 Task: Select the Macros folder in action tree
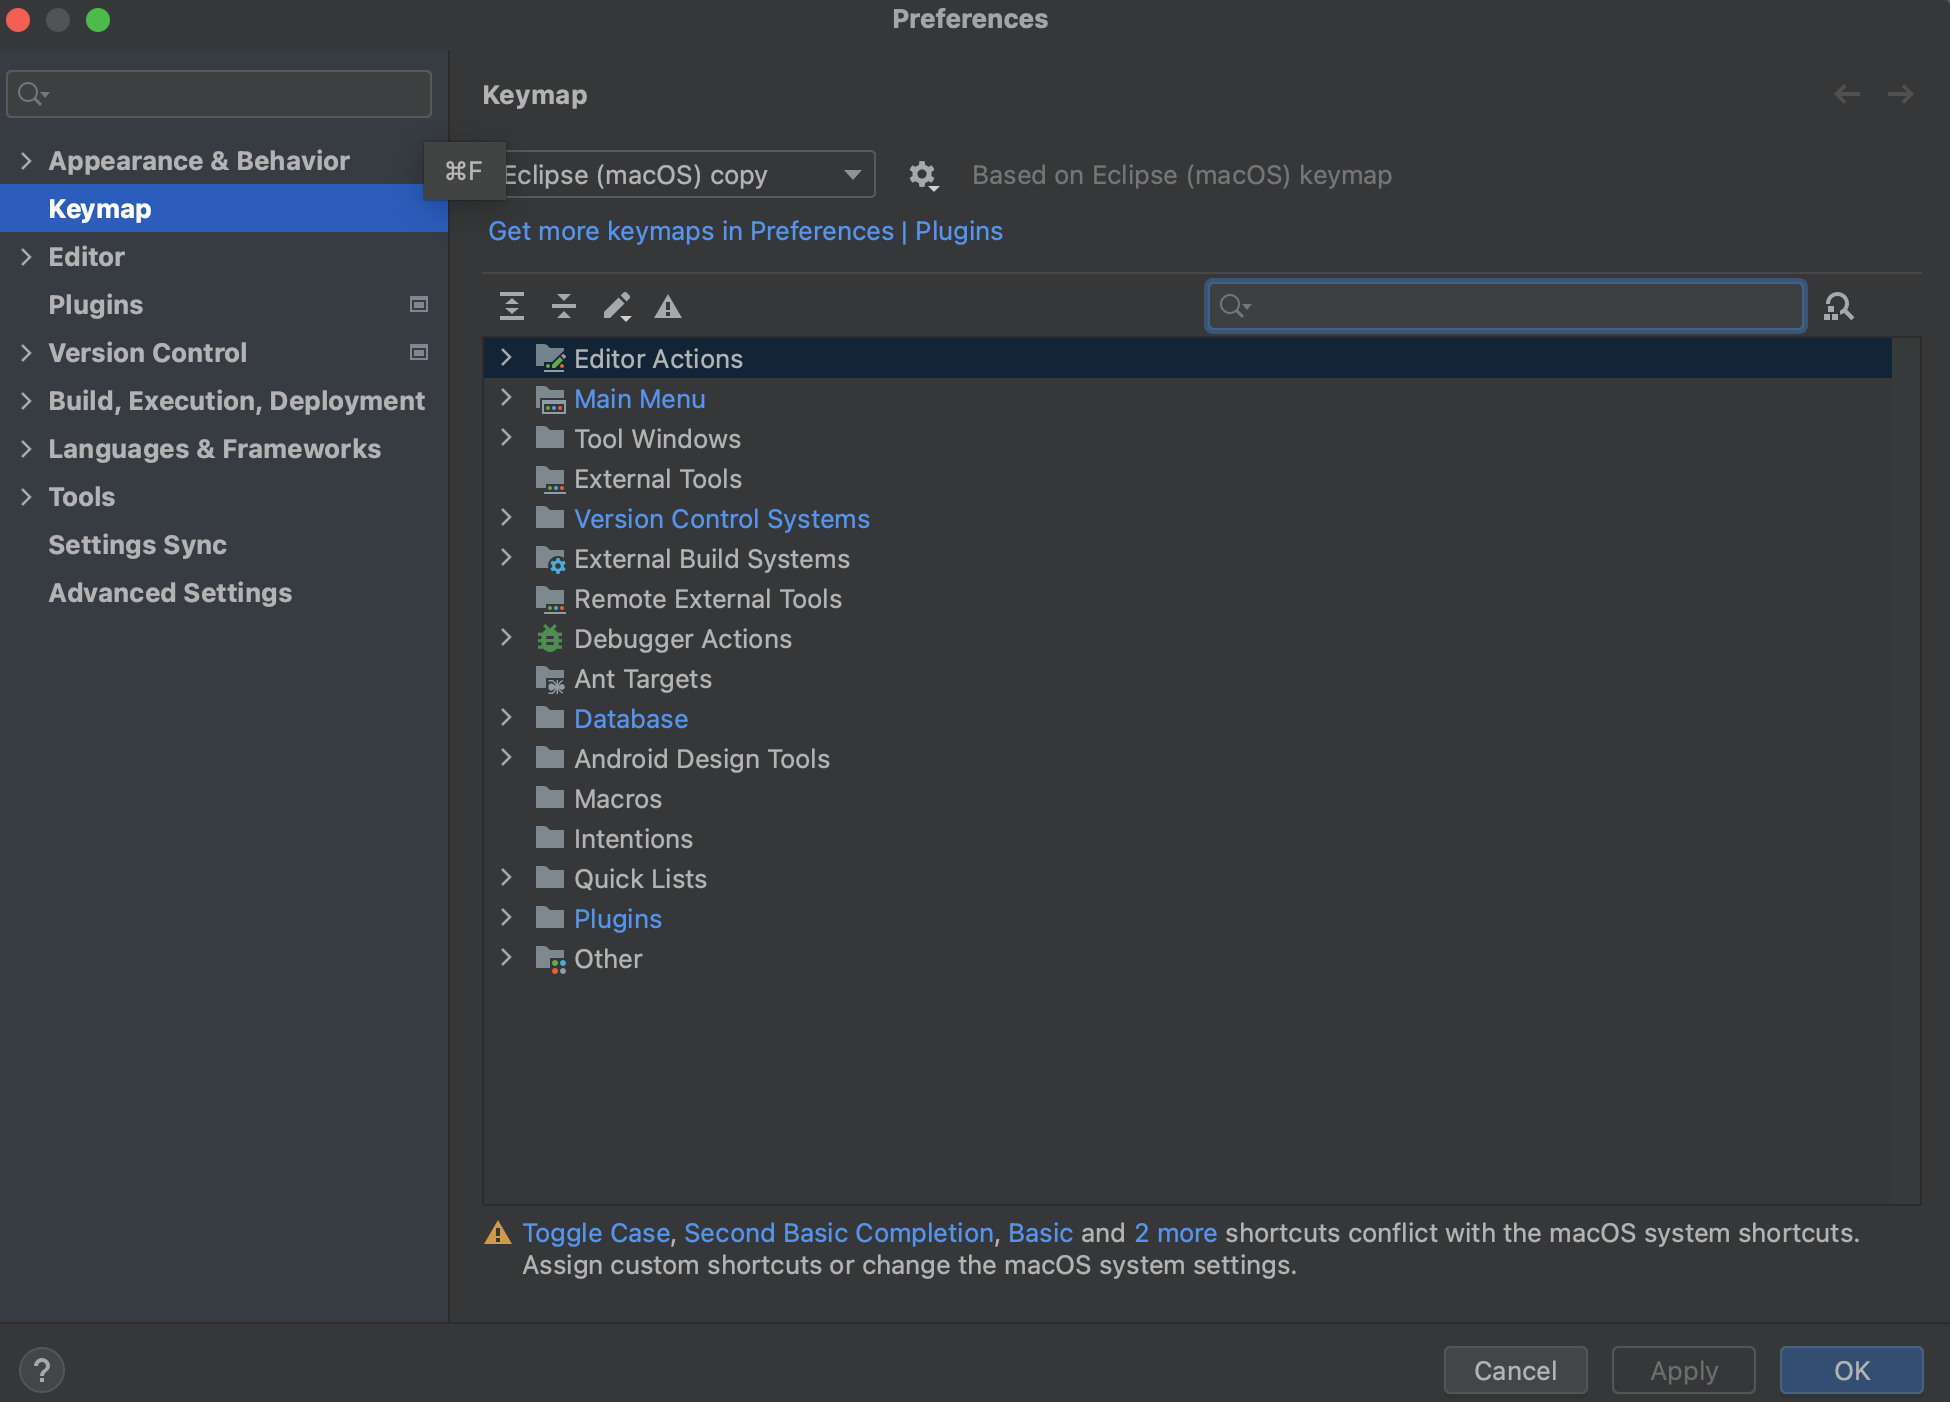point(617,799)
